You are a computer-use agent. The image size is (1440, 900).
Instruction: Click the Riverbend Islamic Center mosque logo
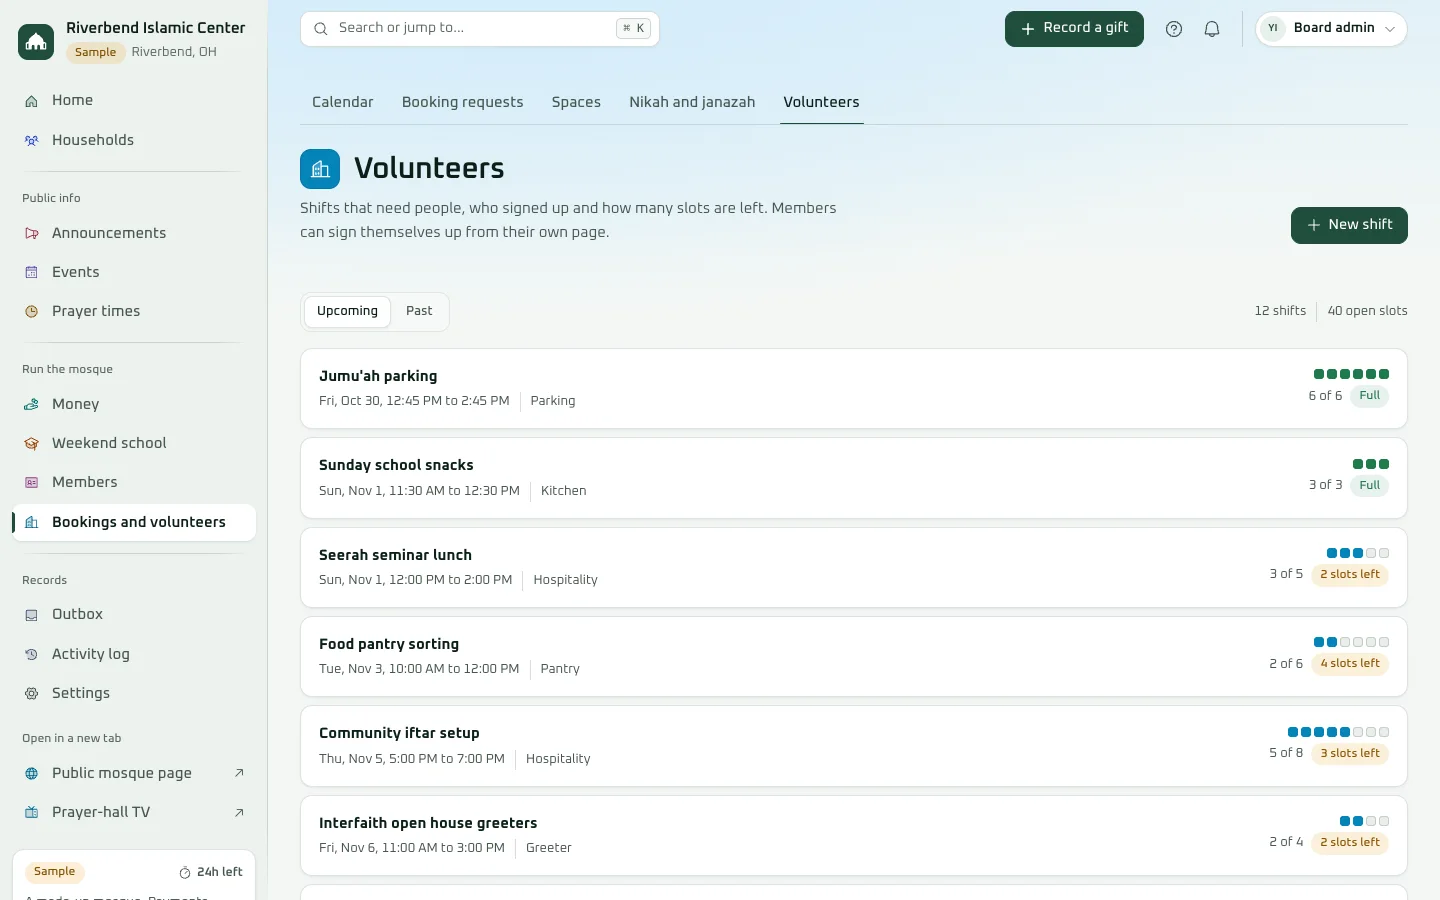[x=36, y=41]
